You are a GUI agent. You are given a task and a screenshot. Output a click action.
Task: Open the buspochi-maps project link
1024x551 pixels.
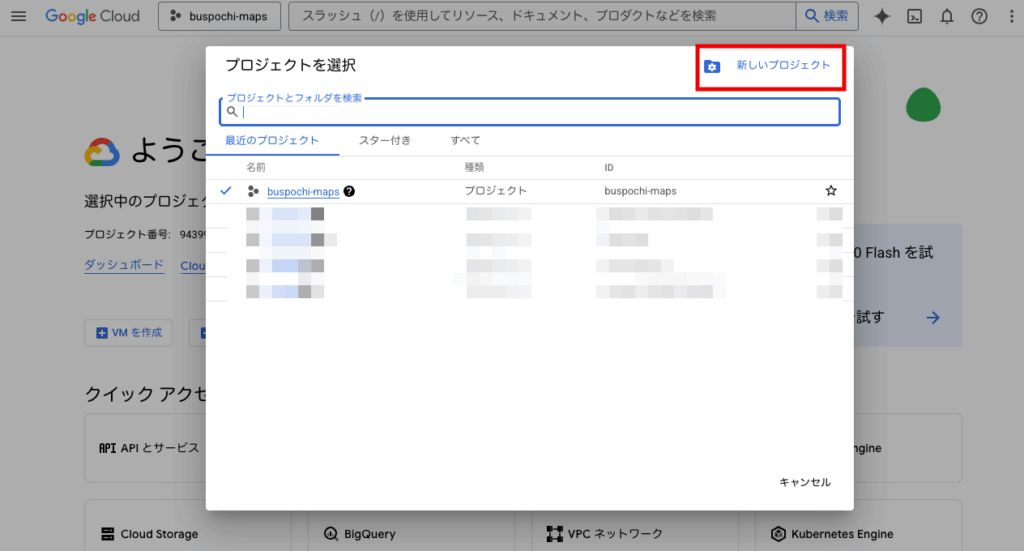302,191
